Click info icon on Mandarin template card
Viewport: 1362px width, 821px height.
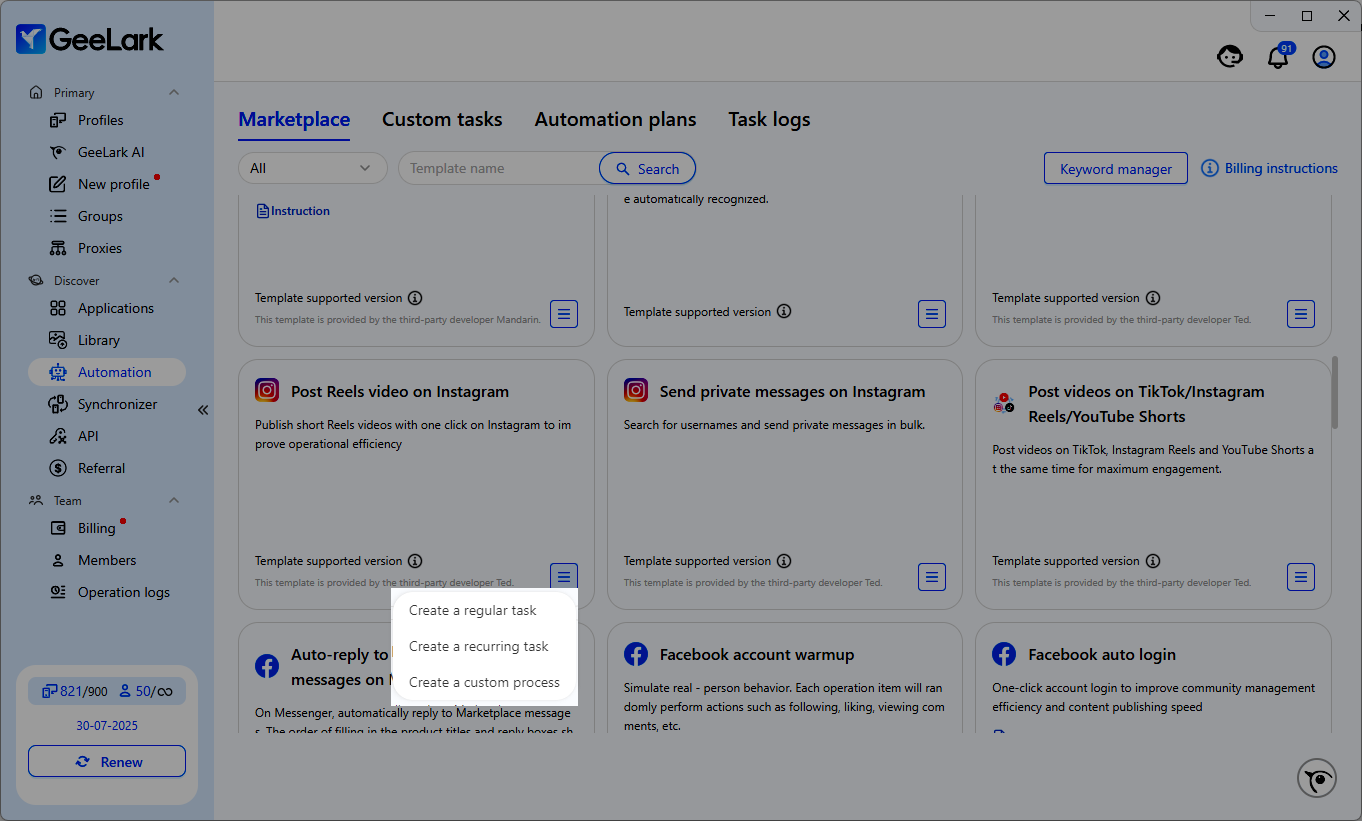[x=415, y=298]
